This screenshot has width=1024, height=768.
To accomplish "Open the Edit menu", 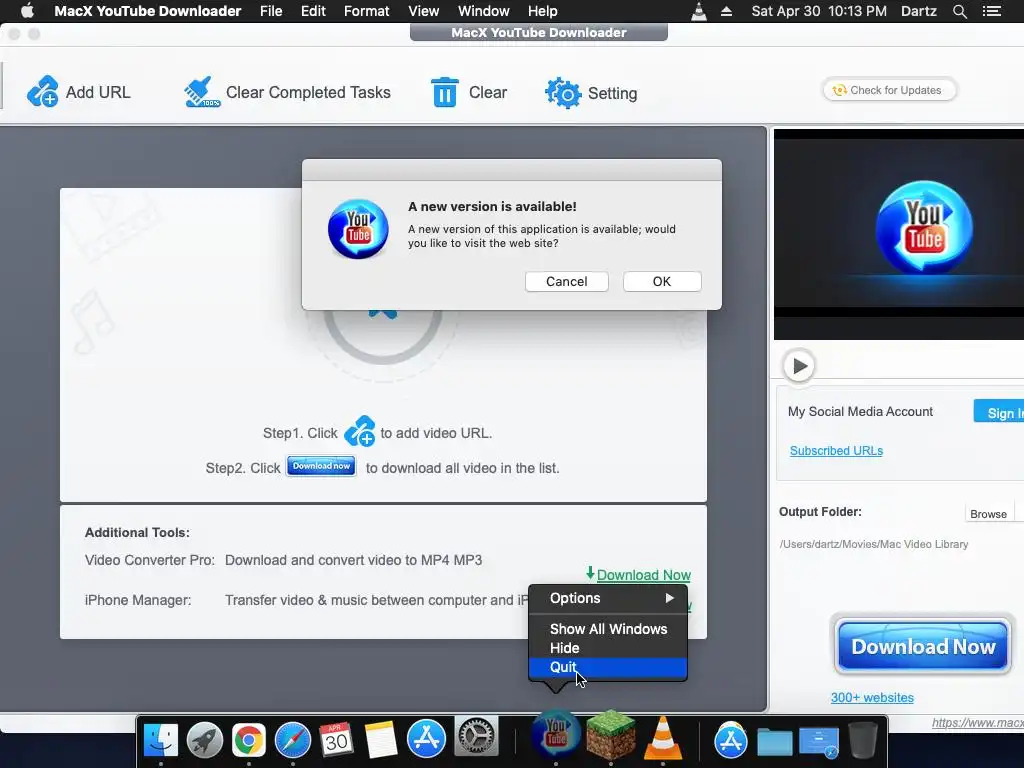I will [x=313, y=11].
